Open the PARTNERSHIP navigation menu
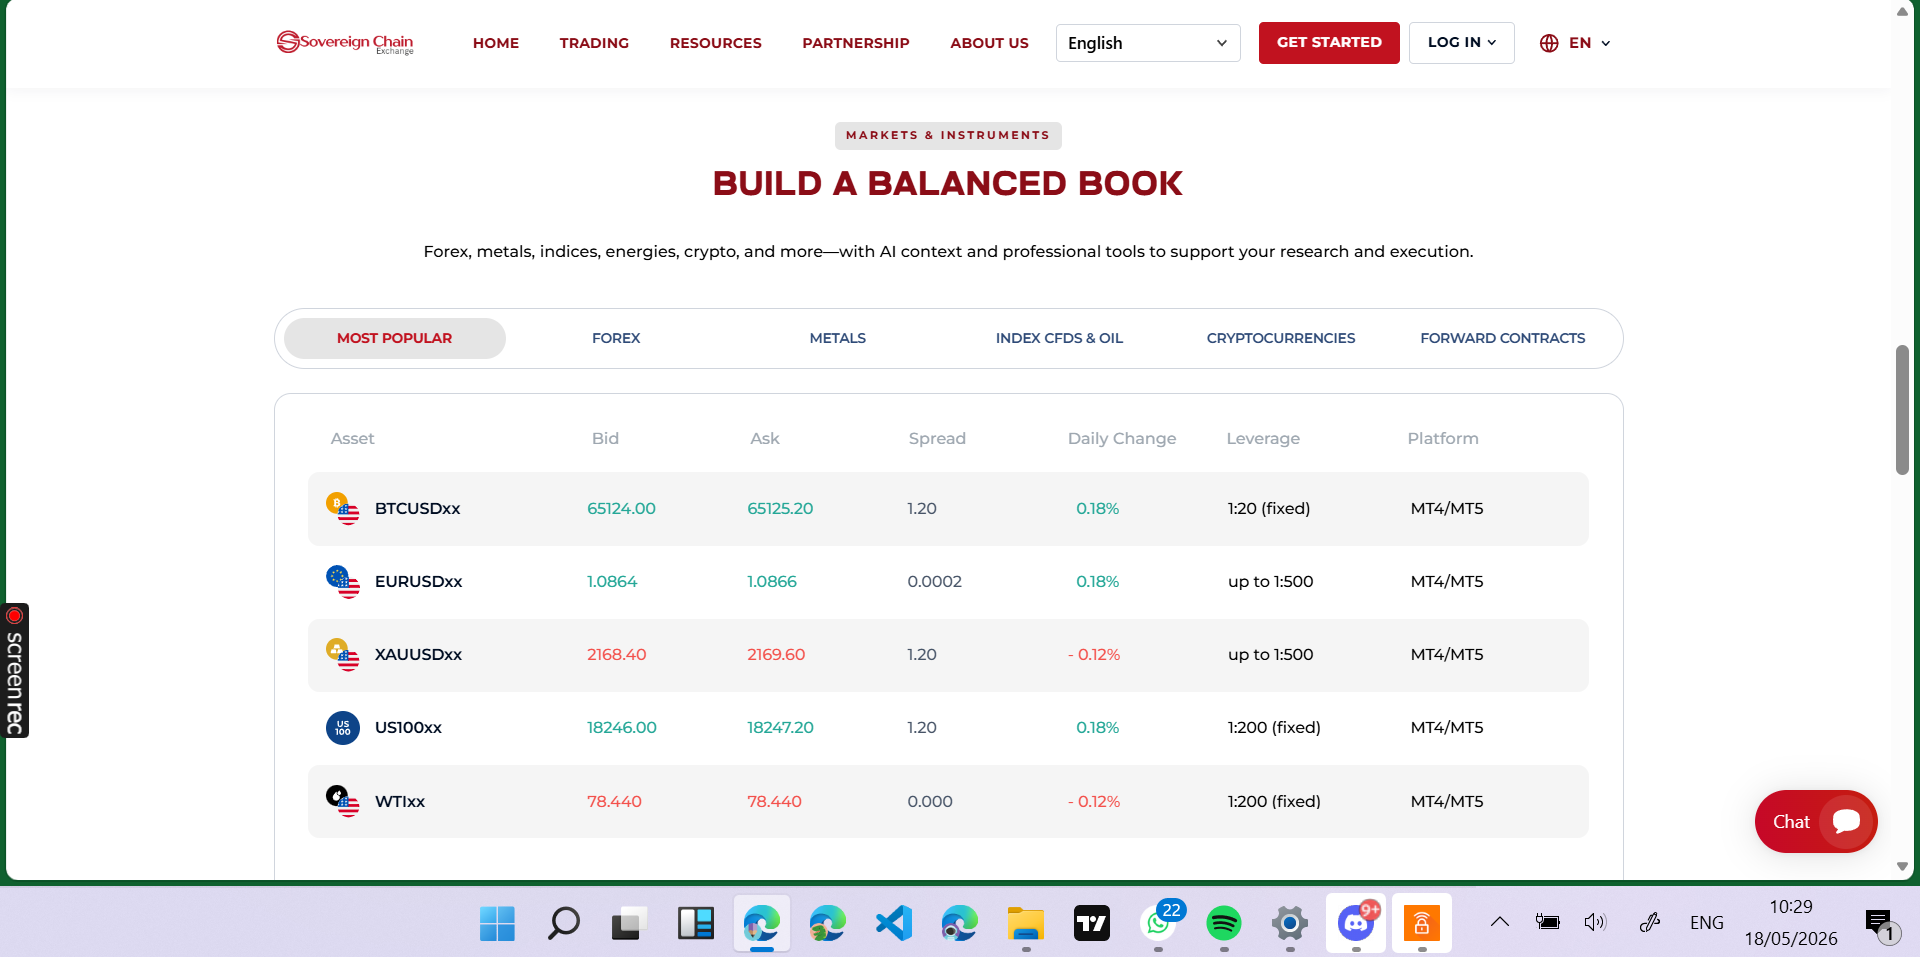This screenshot has height=957, width=1920. tap(856, 43)
